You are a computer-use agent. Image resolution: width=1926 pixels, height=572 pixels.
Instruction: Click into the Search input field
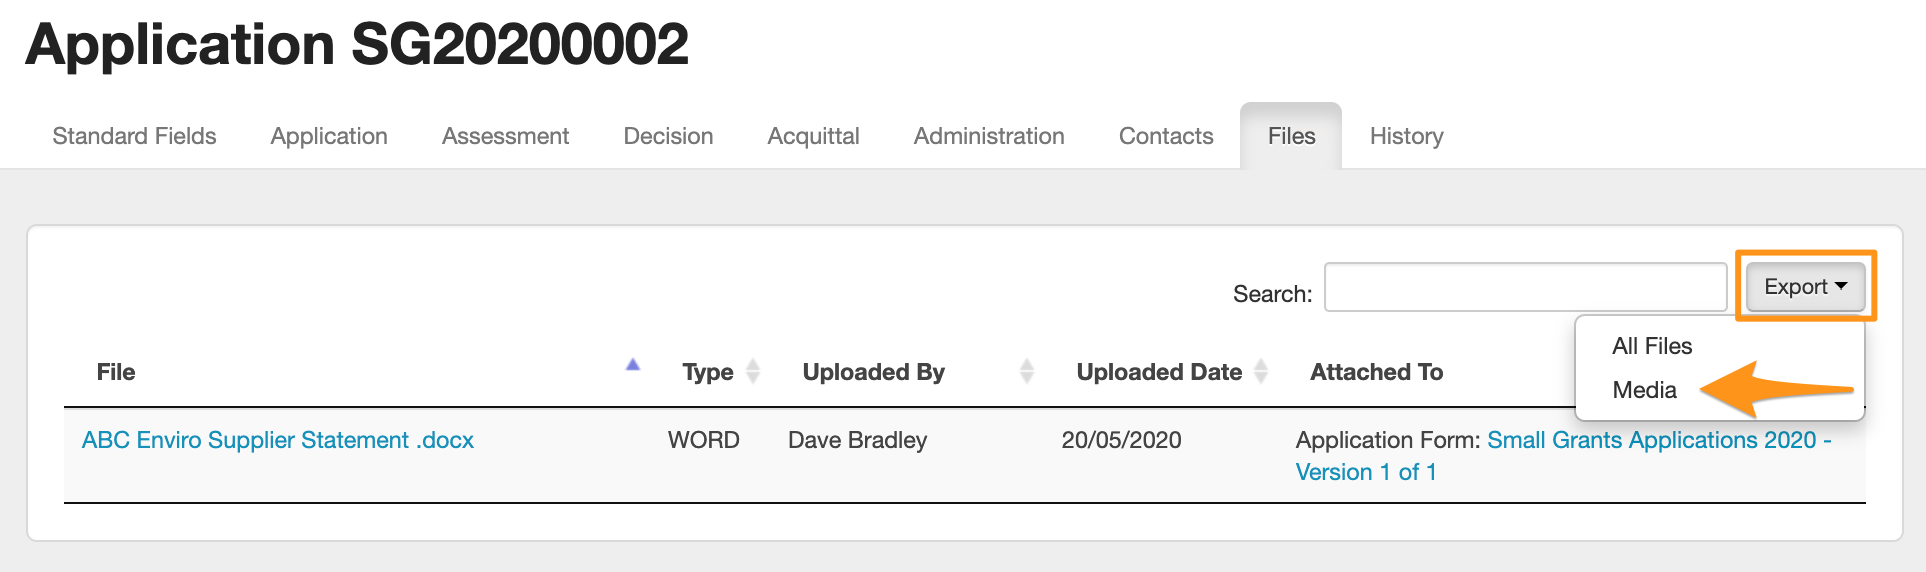(1525, 288)
